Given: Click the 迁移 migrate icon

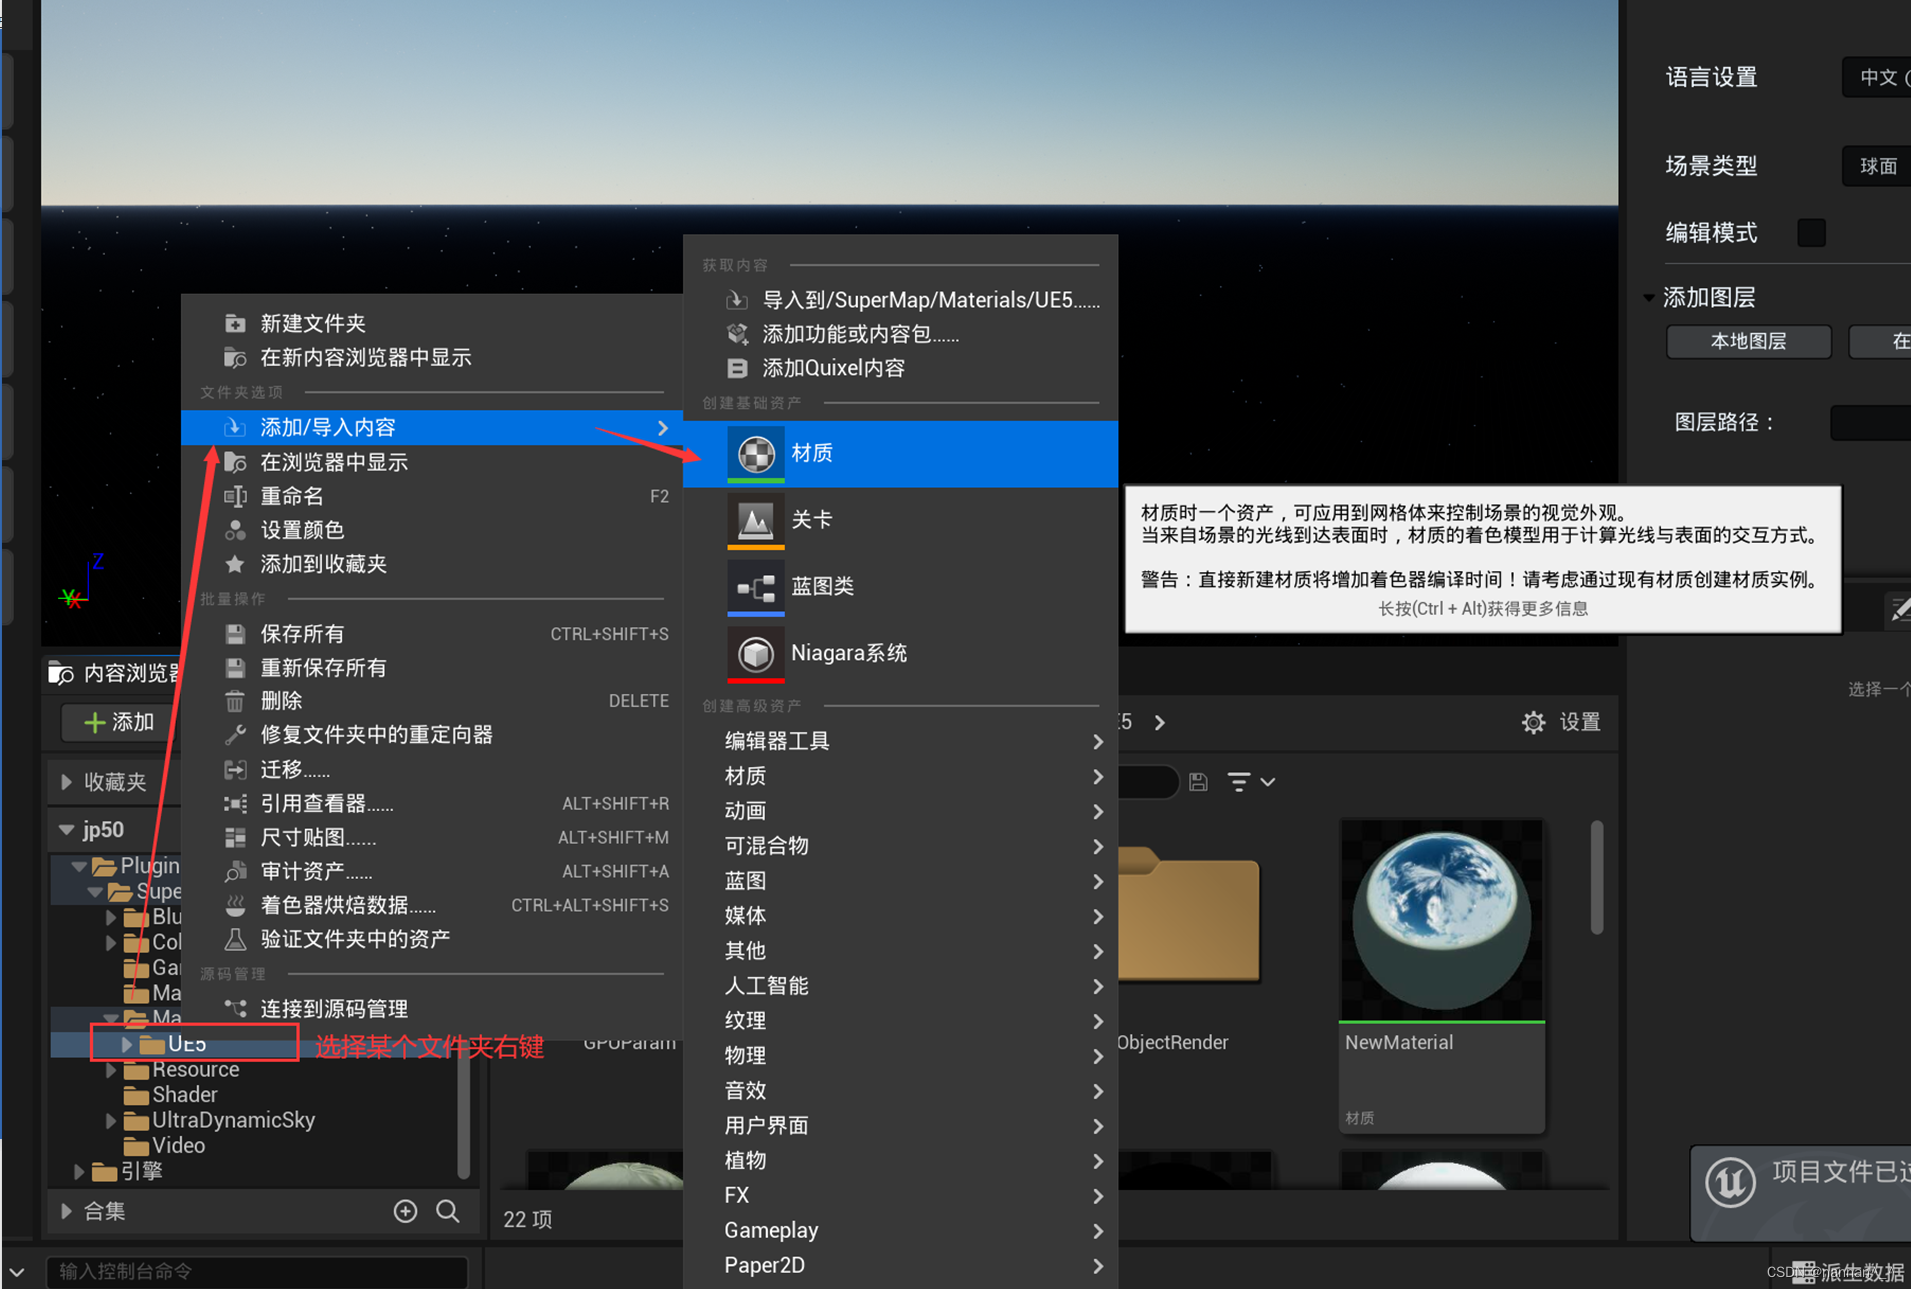Looking at the screenshot, I should (235, 769).
